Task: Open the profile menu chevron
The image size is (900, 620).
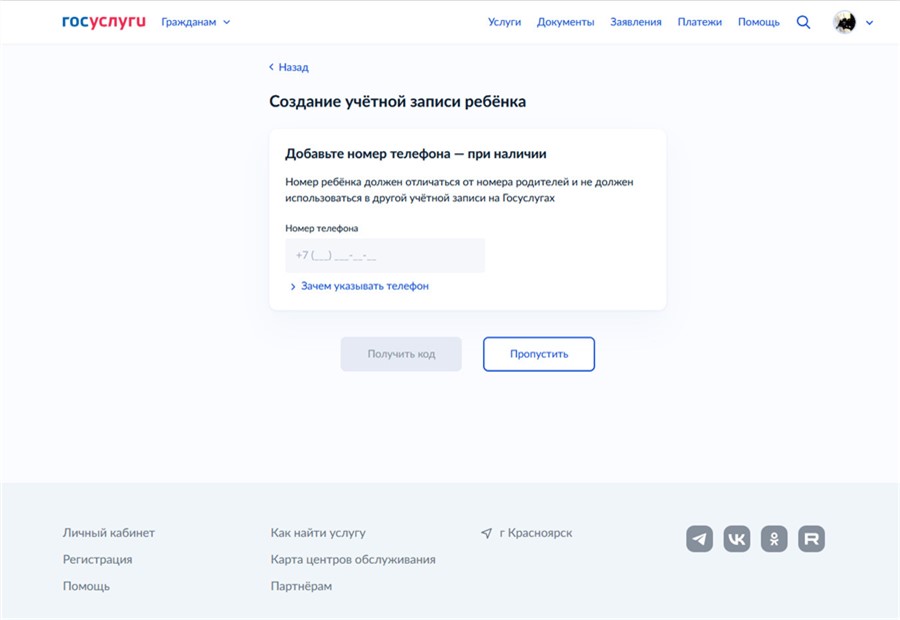Action: (870, 23)
